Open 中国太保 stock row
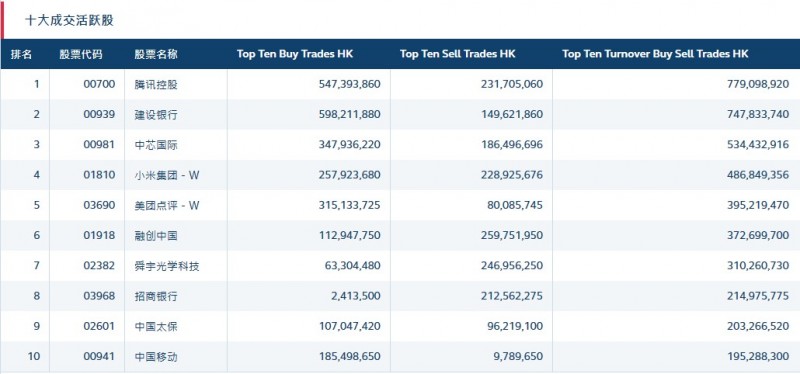Screen dimensions: 800x374 (x=400, y=326)
